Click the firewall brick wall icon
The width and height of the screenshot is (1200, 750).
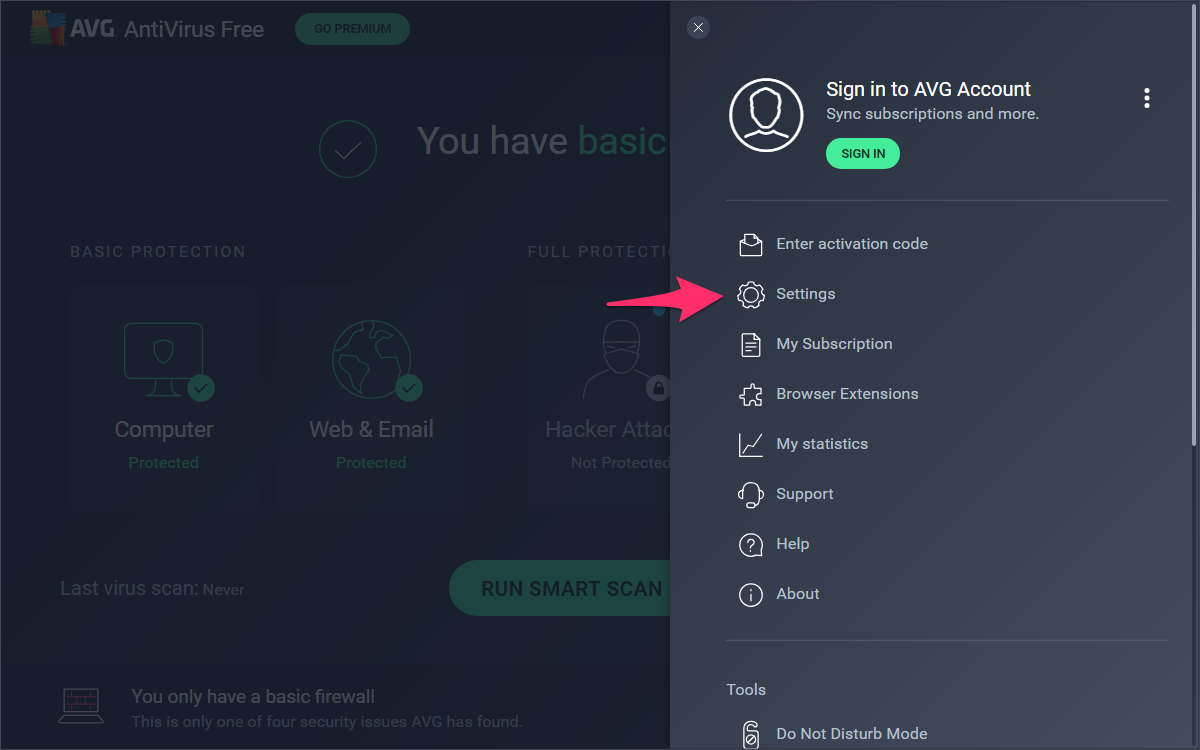[82, 706]
